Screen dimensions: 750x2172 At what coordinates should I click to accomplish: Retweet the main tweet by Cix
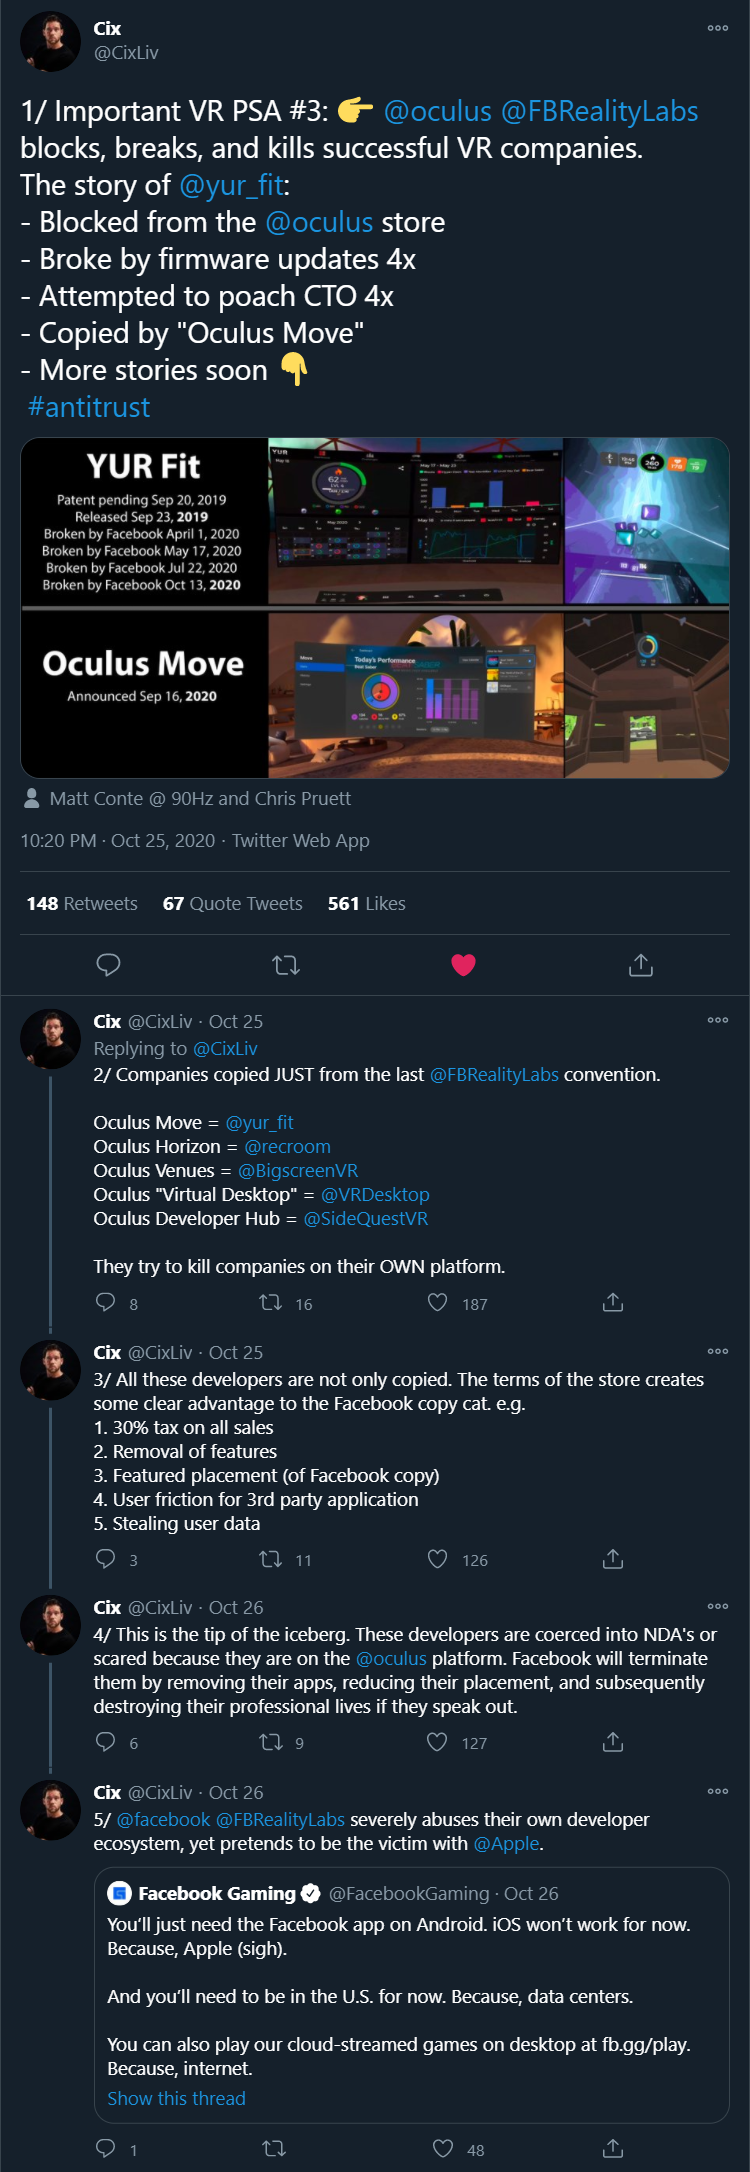[286, 965]
